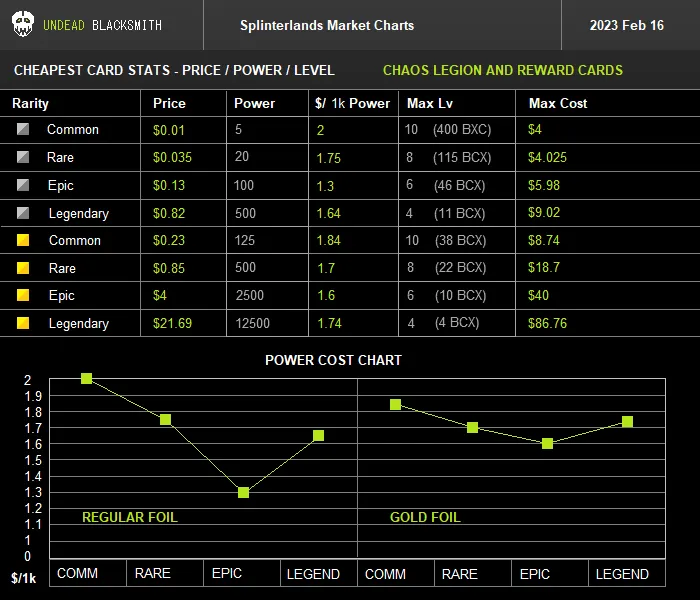The width and height of the screenshot is (700, 600).
Task: Click the gold foil icon beside gold Rare
Action: [23, 268]
